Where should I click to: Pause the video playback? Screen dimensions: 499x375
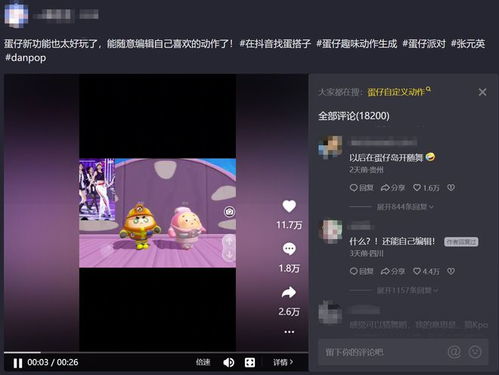point(18,363)
